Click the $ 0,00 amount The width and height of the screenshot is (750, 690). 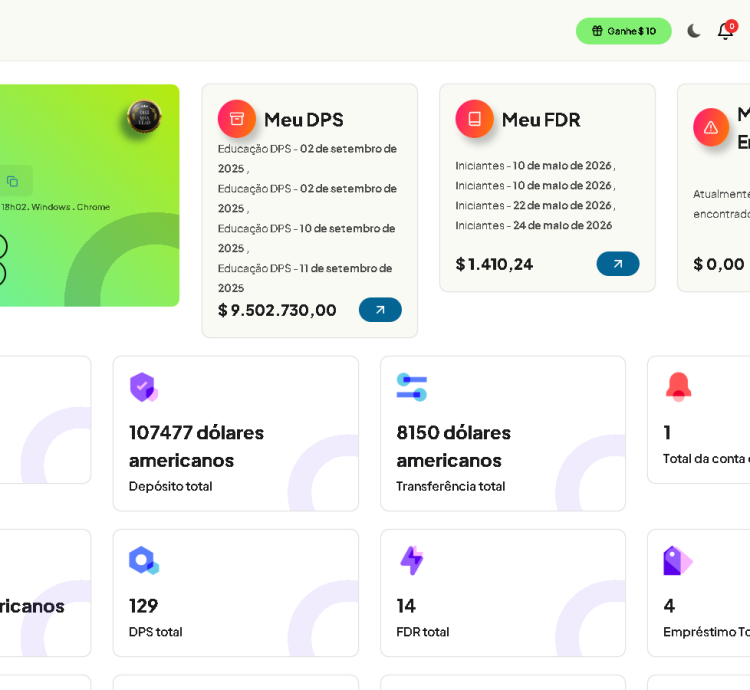pyautogui.click(x=719, y=264)
